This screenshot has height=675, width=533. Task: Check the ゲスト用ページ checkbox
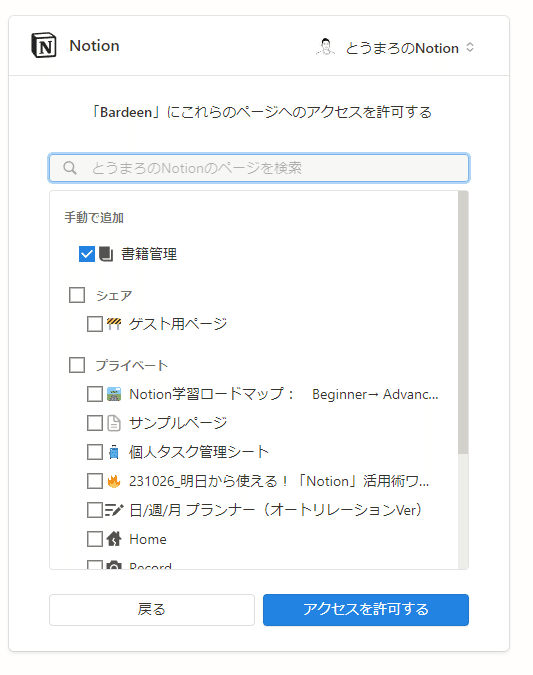click(95, 324)
